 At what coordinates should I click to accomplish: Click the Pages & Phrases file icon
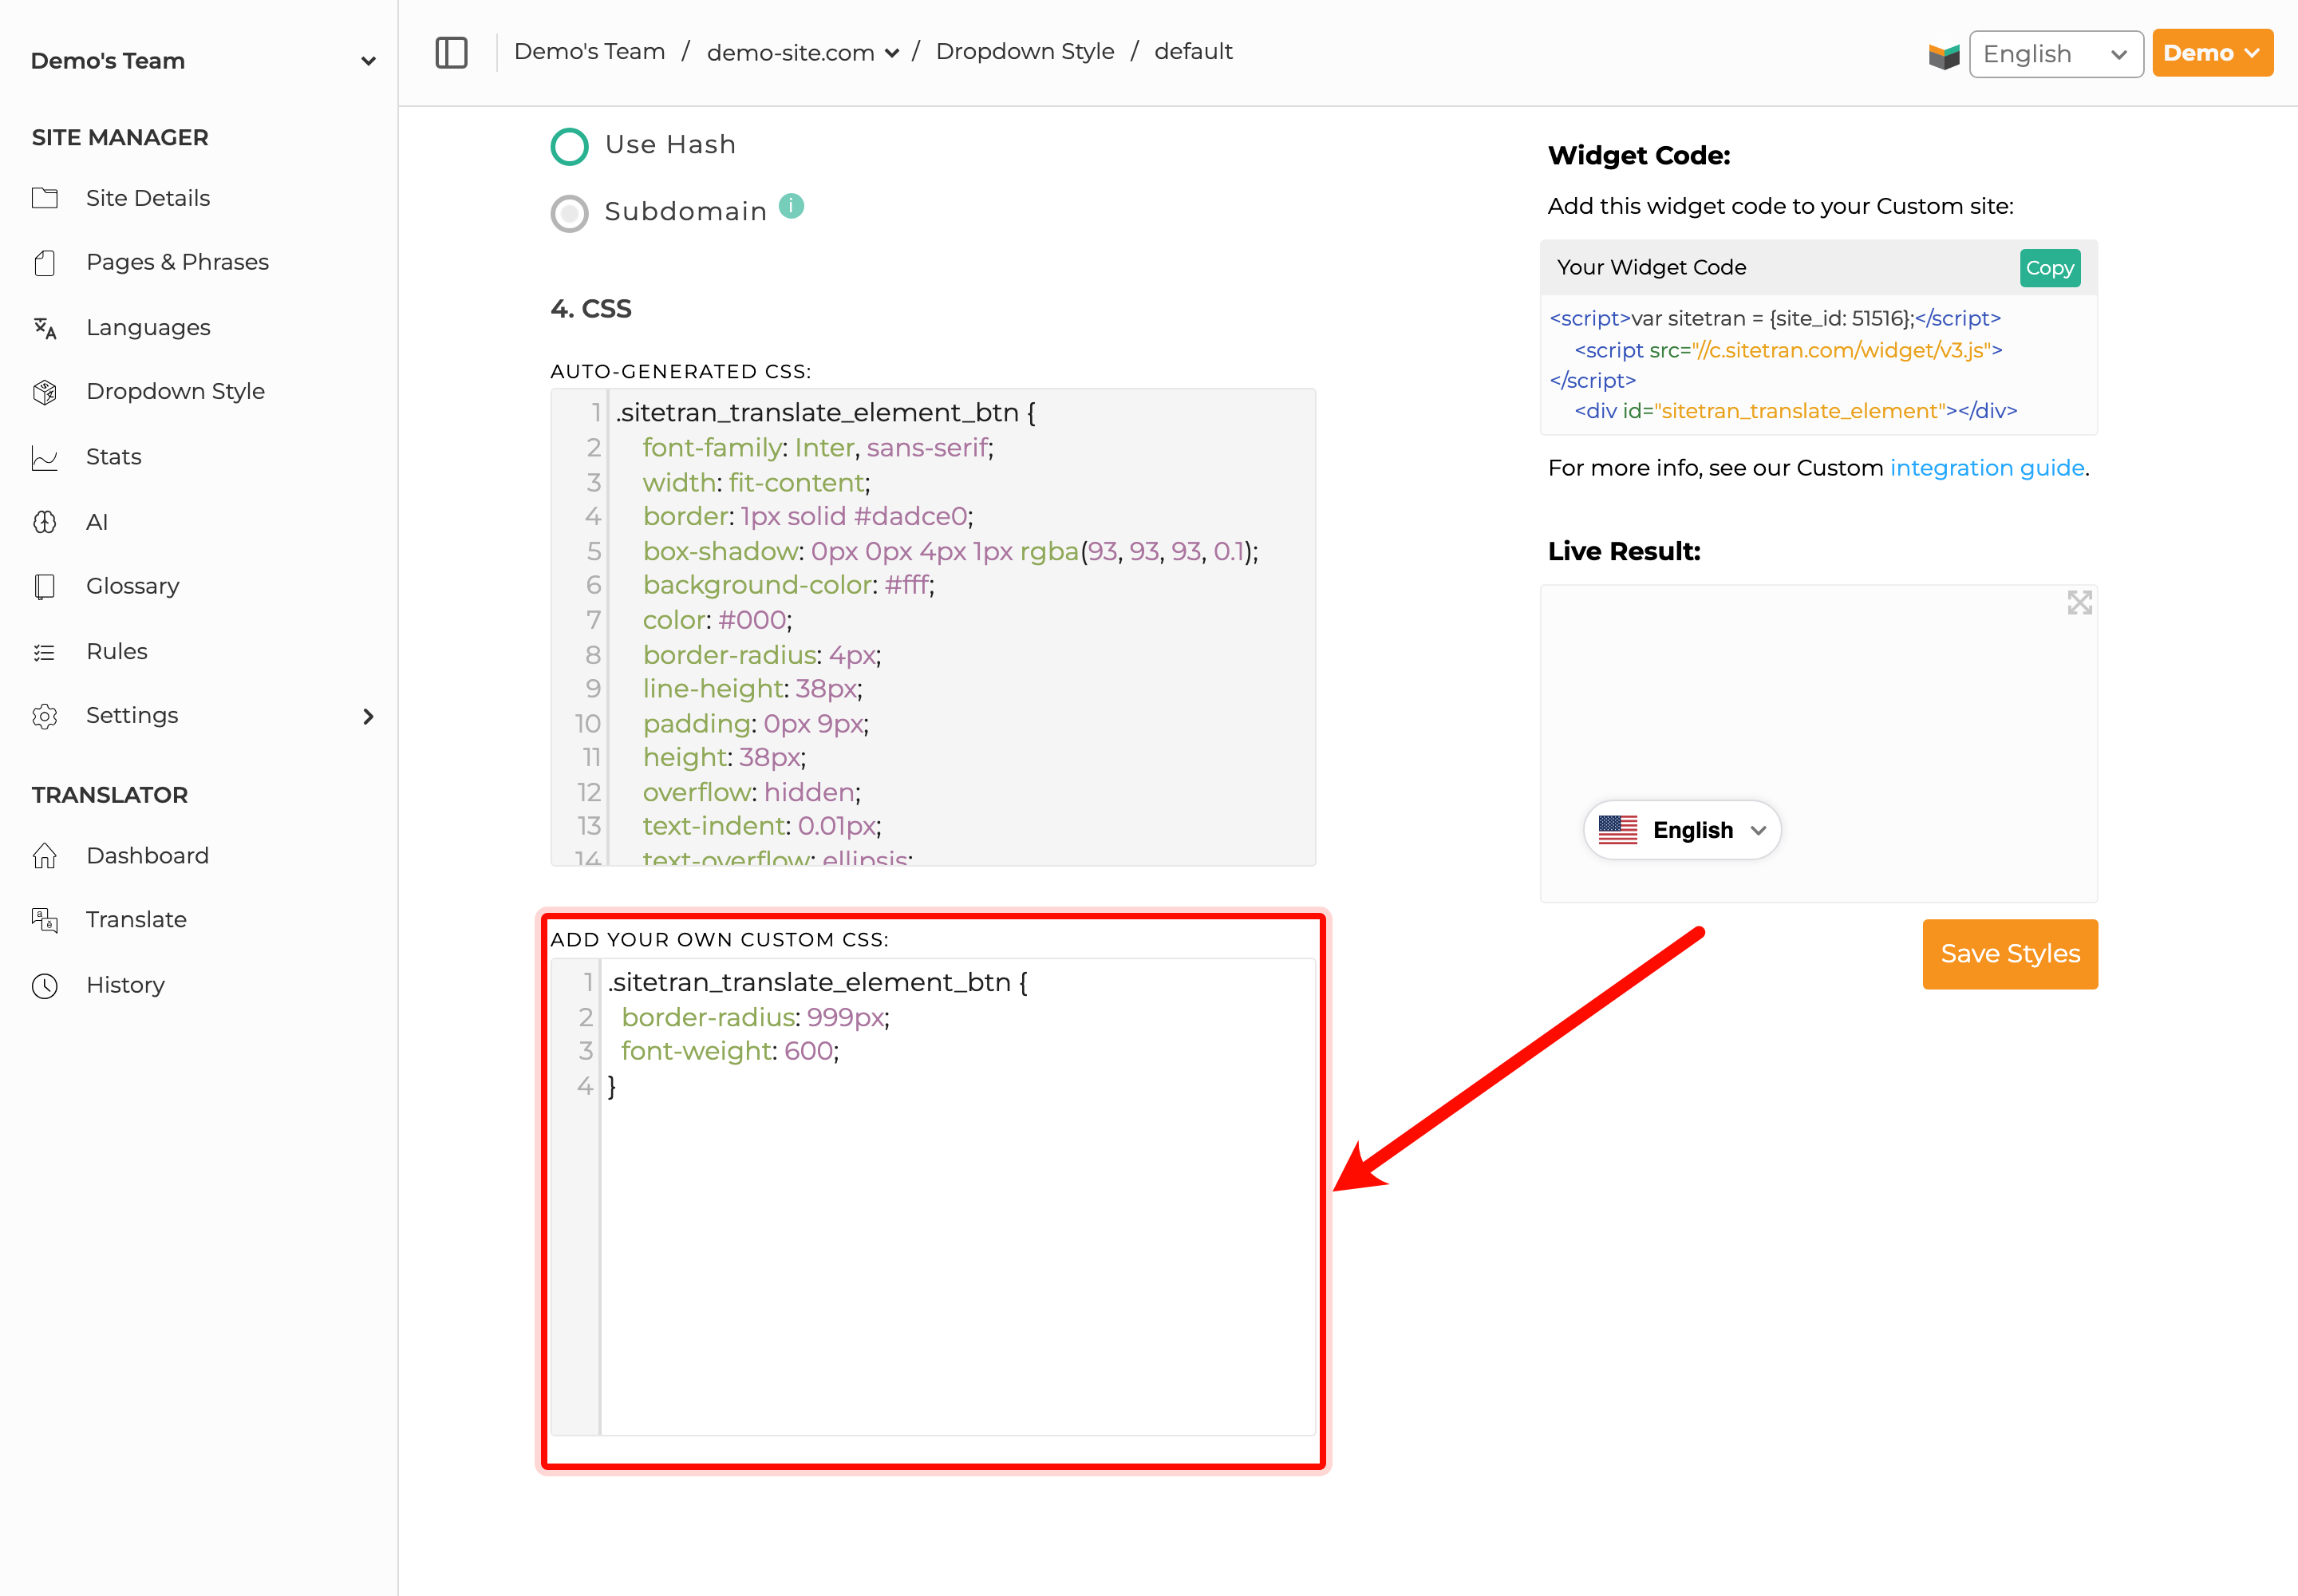coord(45,263)
